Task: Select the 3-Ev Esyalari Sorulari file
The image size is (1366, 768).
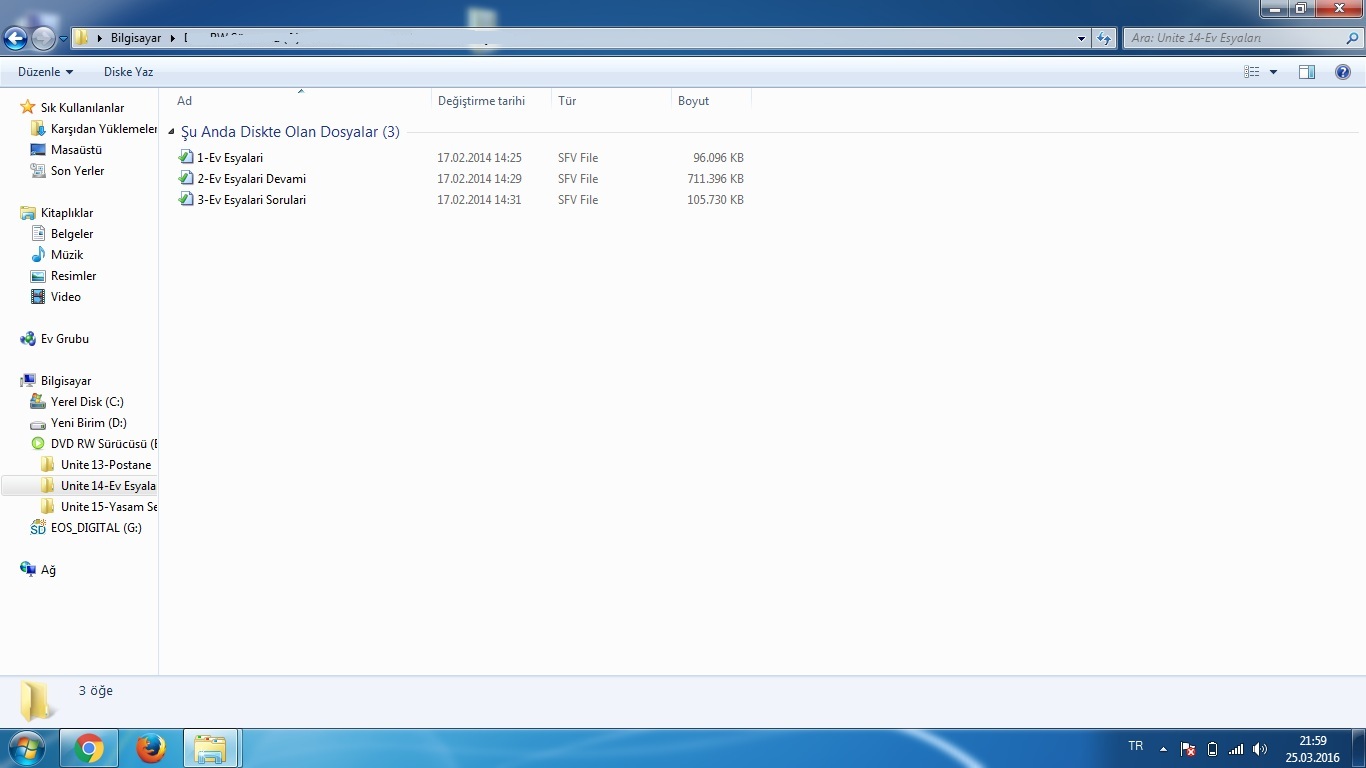Action: pyautogui.click(x=251, y=200)
